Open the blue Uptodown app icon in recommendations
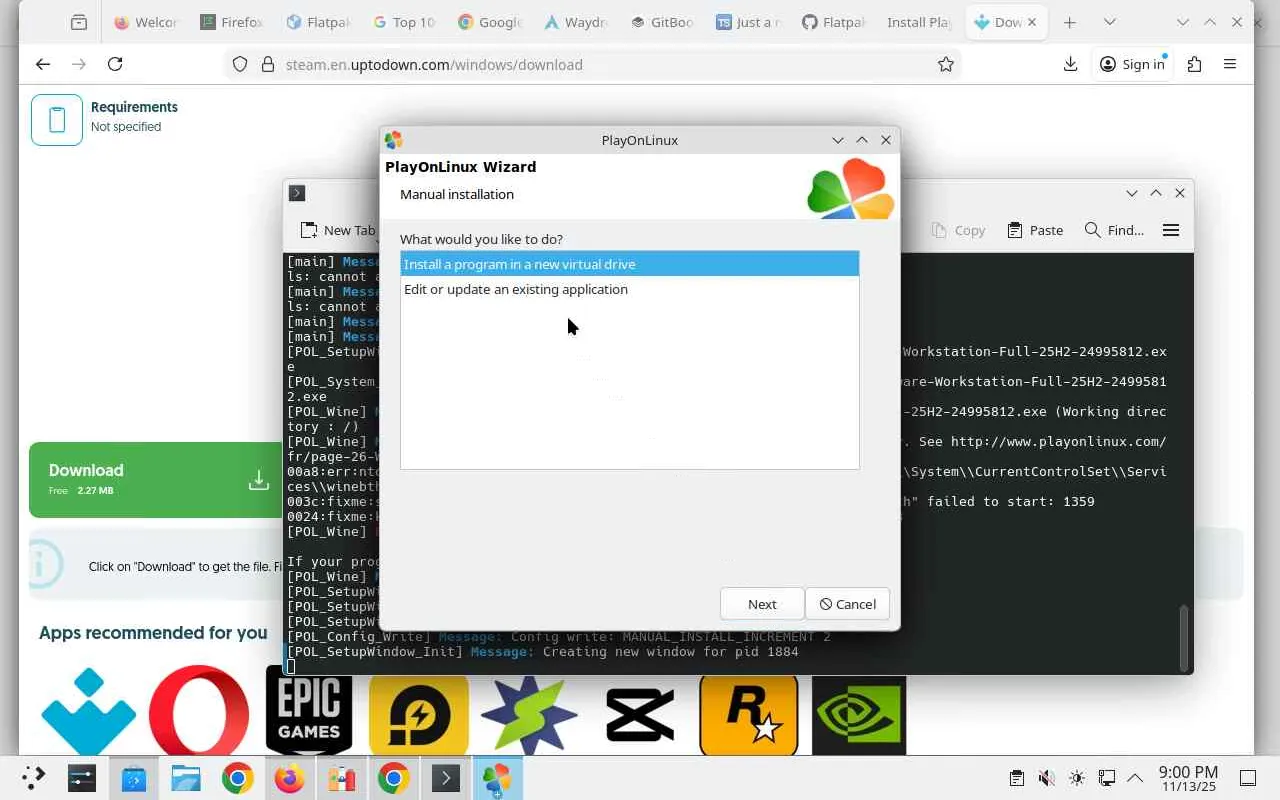The width and height of the screenshot is (1280, 800). [89, 712]
